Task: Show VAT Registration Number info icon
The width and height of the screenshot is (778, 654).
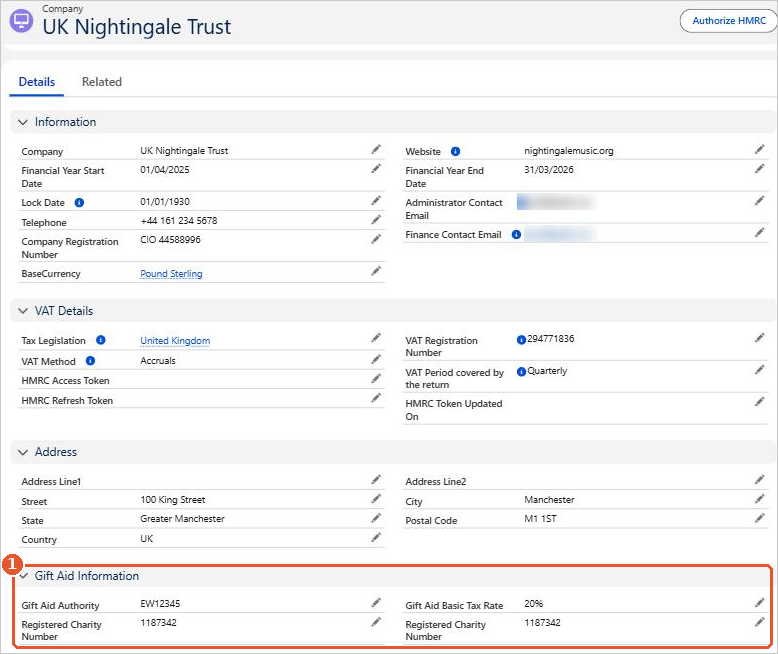Action: tap(521, 340)
